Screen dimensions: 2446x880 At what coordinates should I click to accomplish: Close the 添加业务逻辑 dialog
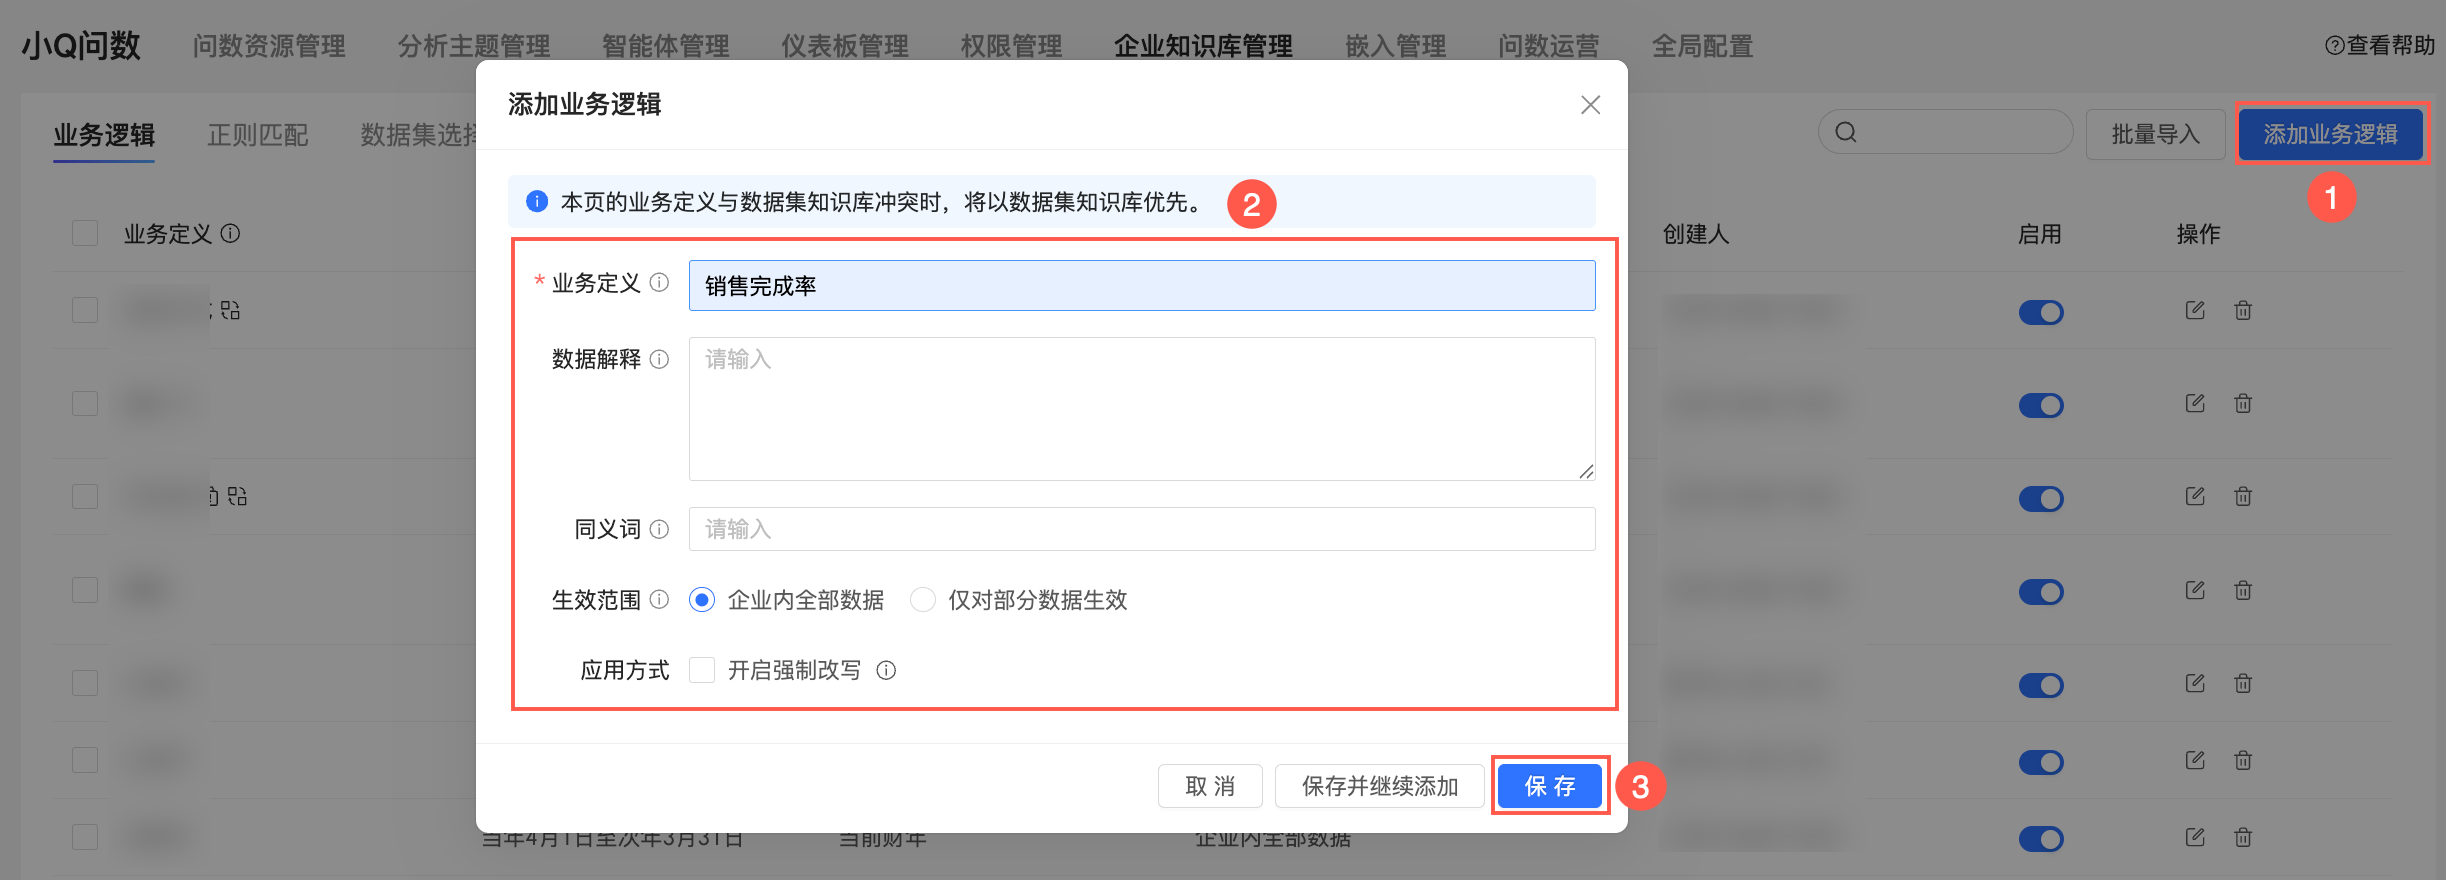1590,105
